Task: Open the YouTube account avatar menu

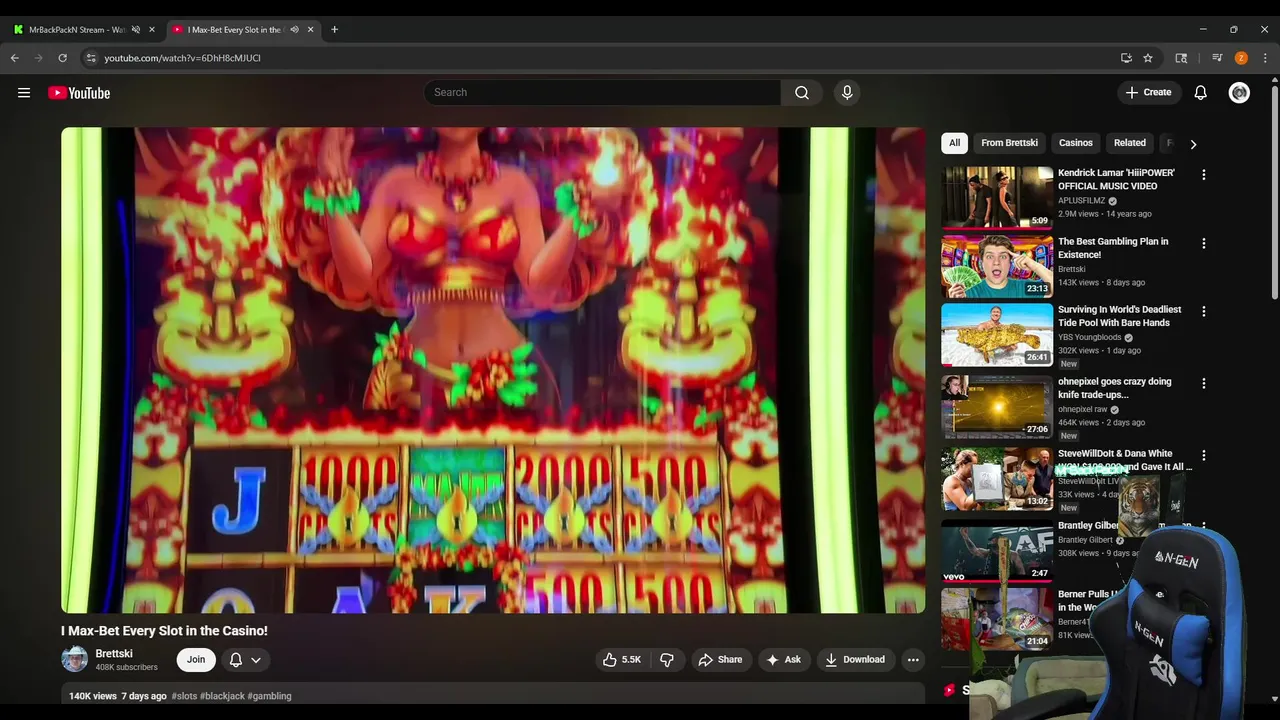Action: pos(1240,93)
